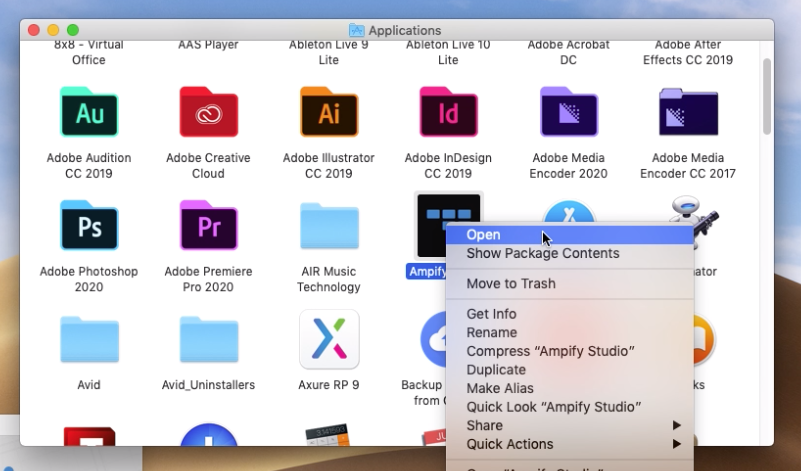Choose Show Package Contents
Image resolution: width=801 pixels, height=471 pixels.
570,253
